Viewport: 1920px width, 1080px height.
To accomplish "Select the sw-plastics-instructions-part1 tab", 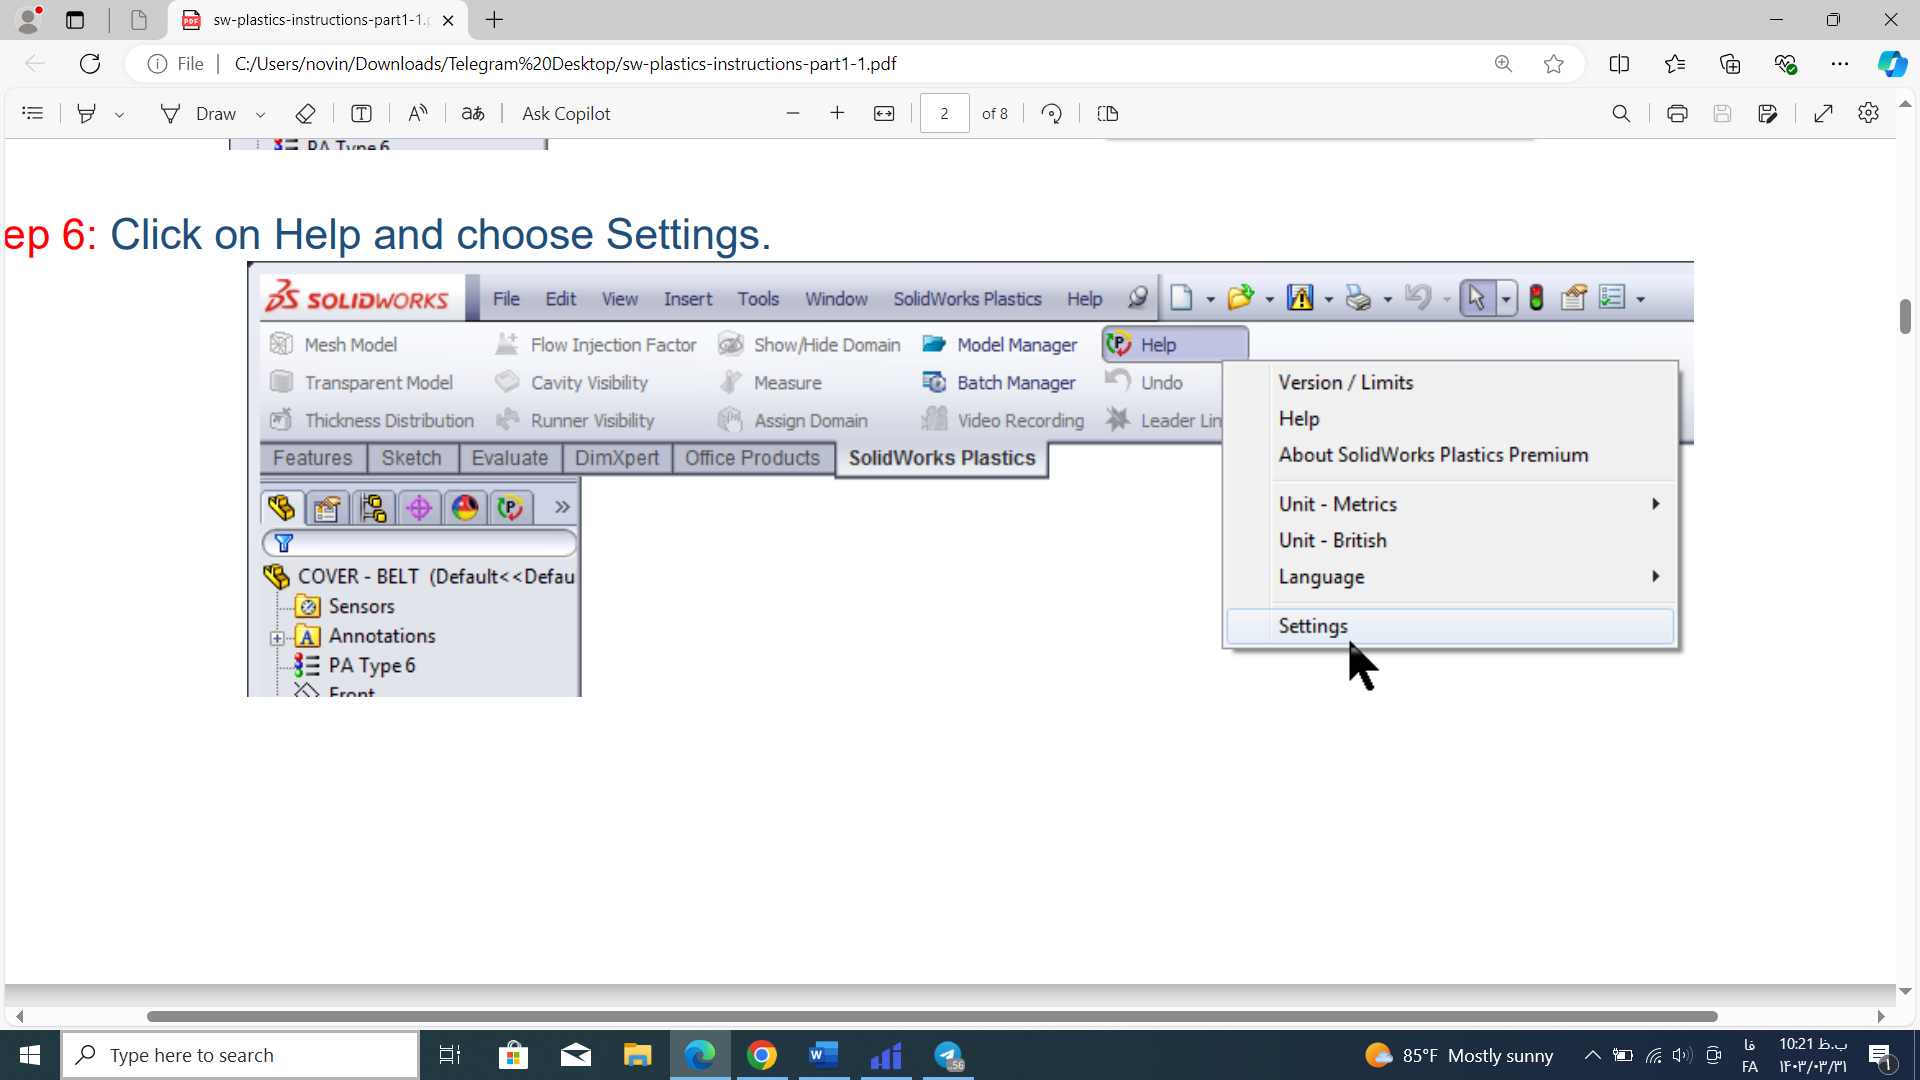I will point(320,20).
